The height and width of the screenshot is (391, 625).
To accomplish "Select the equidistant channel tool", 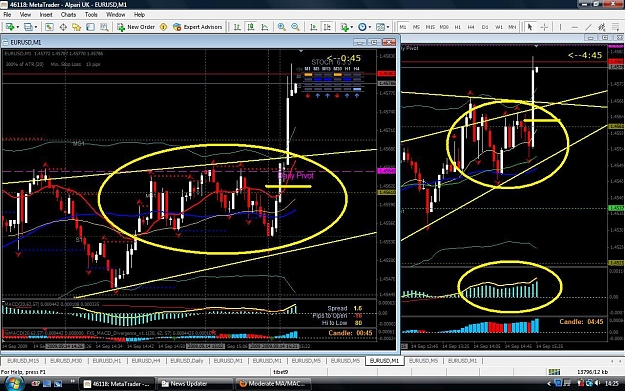I will point(602,27).
